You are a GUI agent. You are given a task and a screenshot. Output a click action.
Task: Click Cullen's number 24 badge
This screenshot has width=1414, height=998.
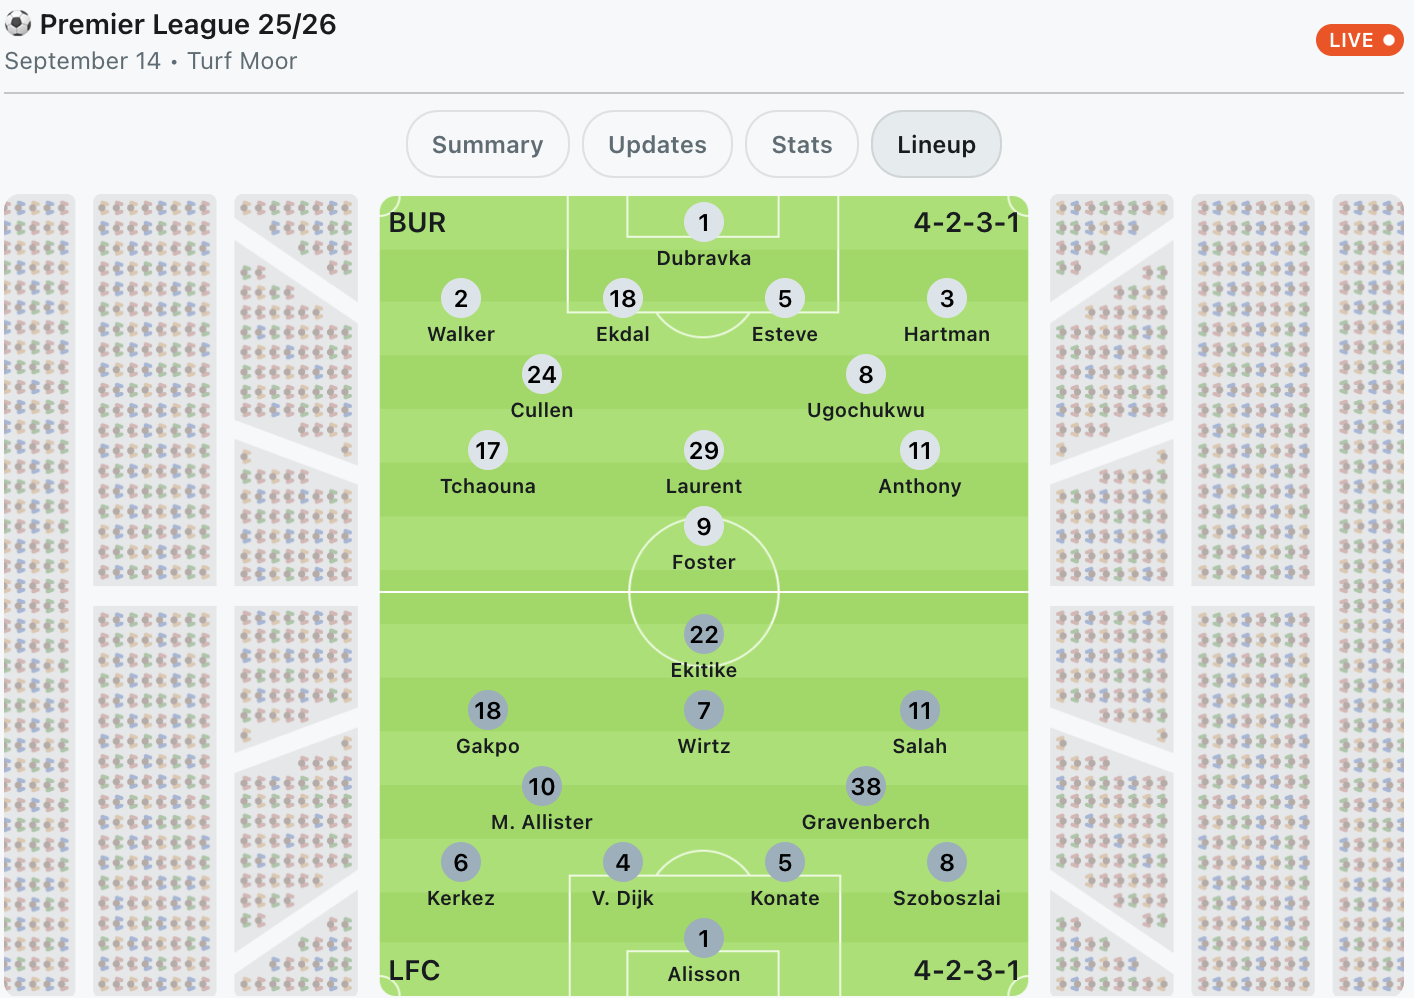(x=542, y=374)
